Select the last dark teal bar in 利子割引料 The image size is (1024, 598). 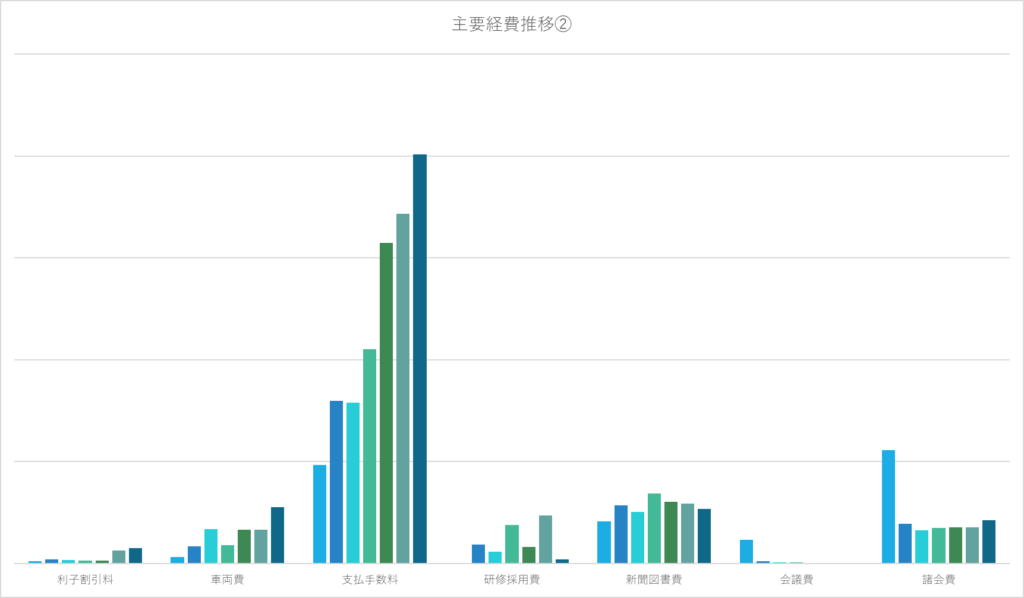click(135, 555)
